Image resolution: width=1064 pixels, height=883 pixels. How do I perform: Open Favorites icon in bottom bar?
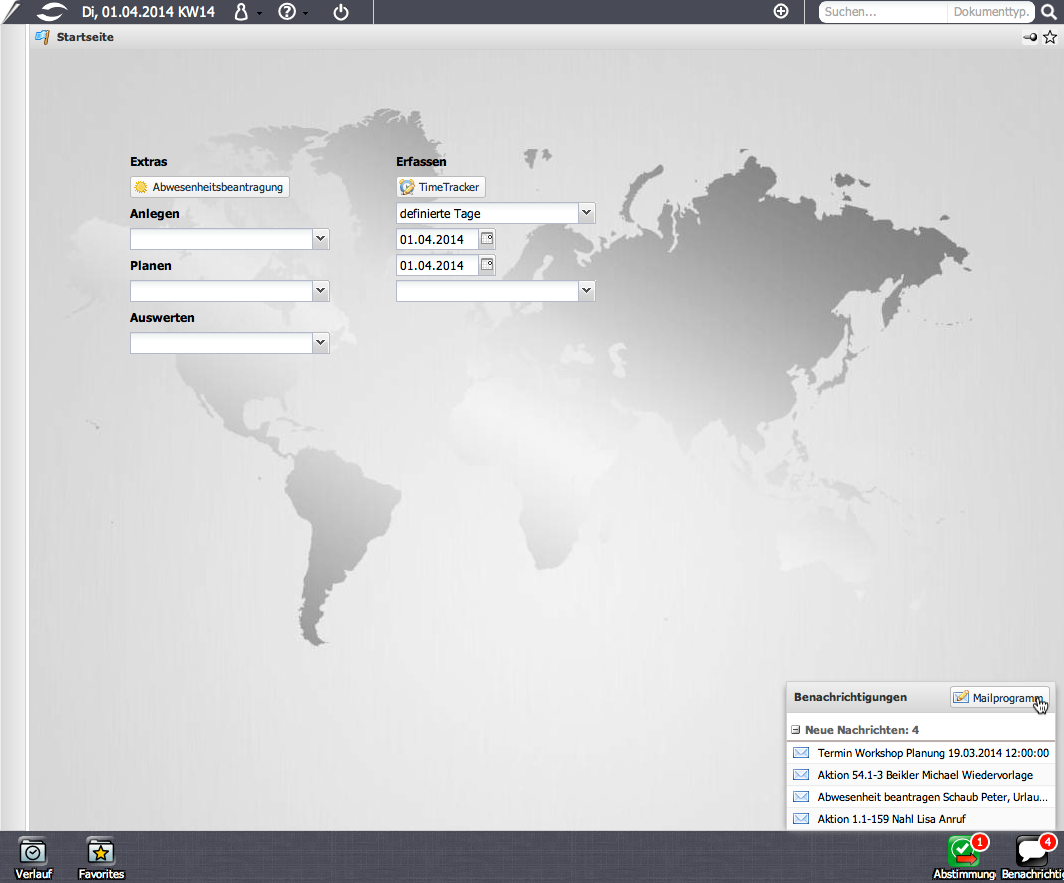point(101,852)
